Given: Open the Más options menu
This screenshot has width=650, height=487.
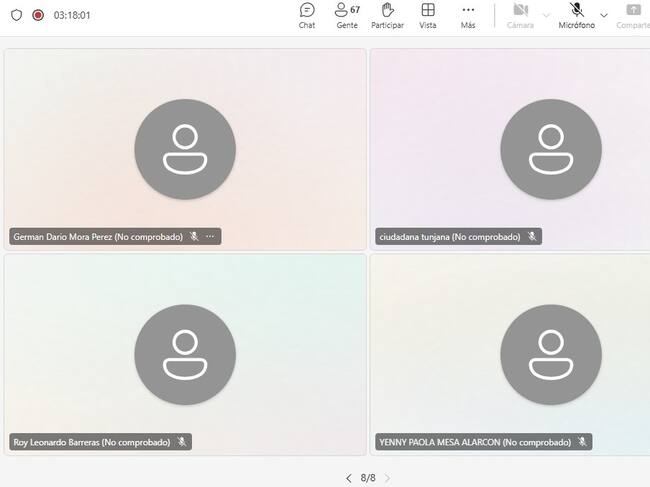Looking at the screenshot, I should click(468, 15).
